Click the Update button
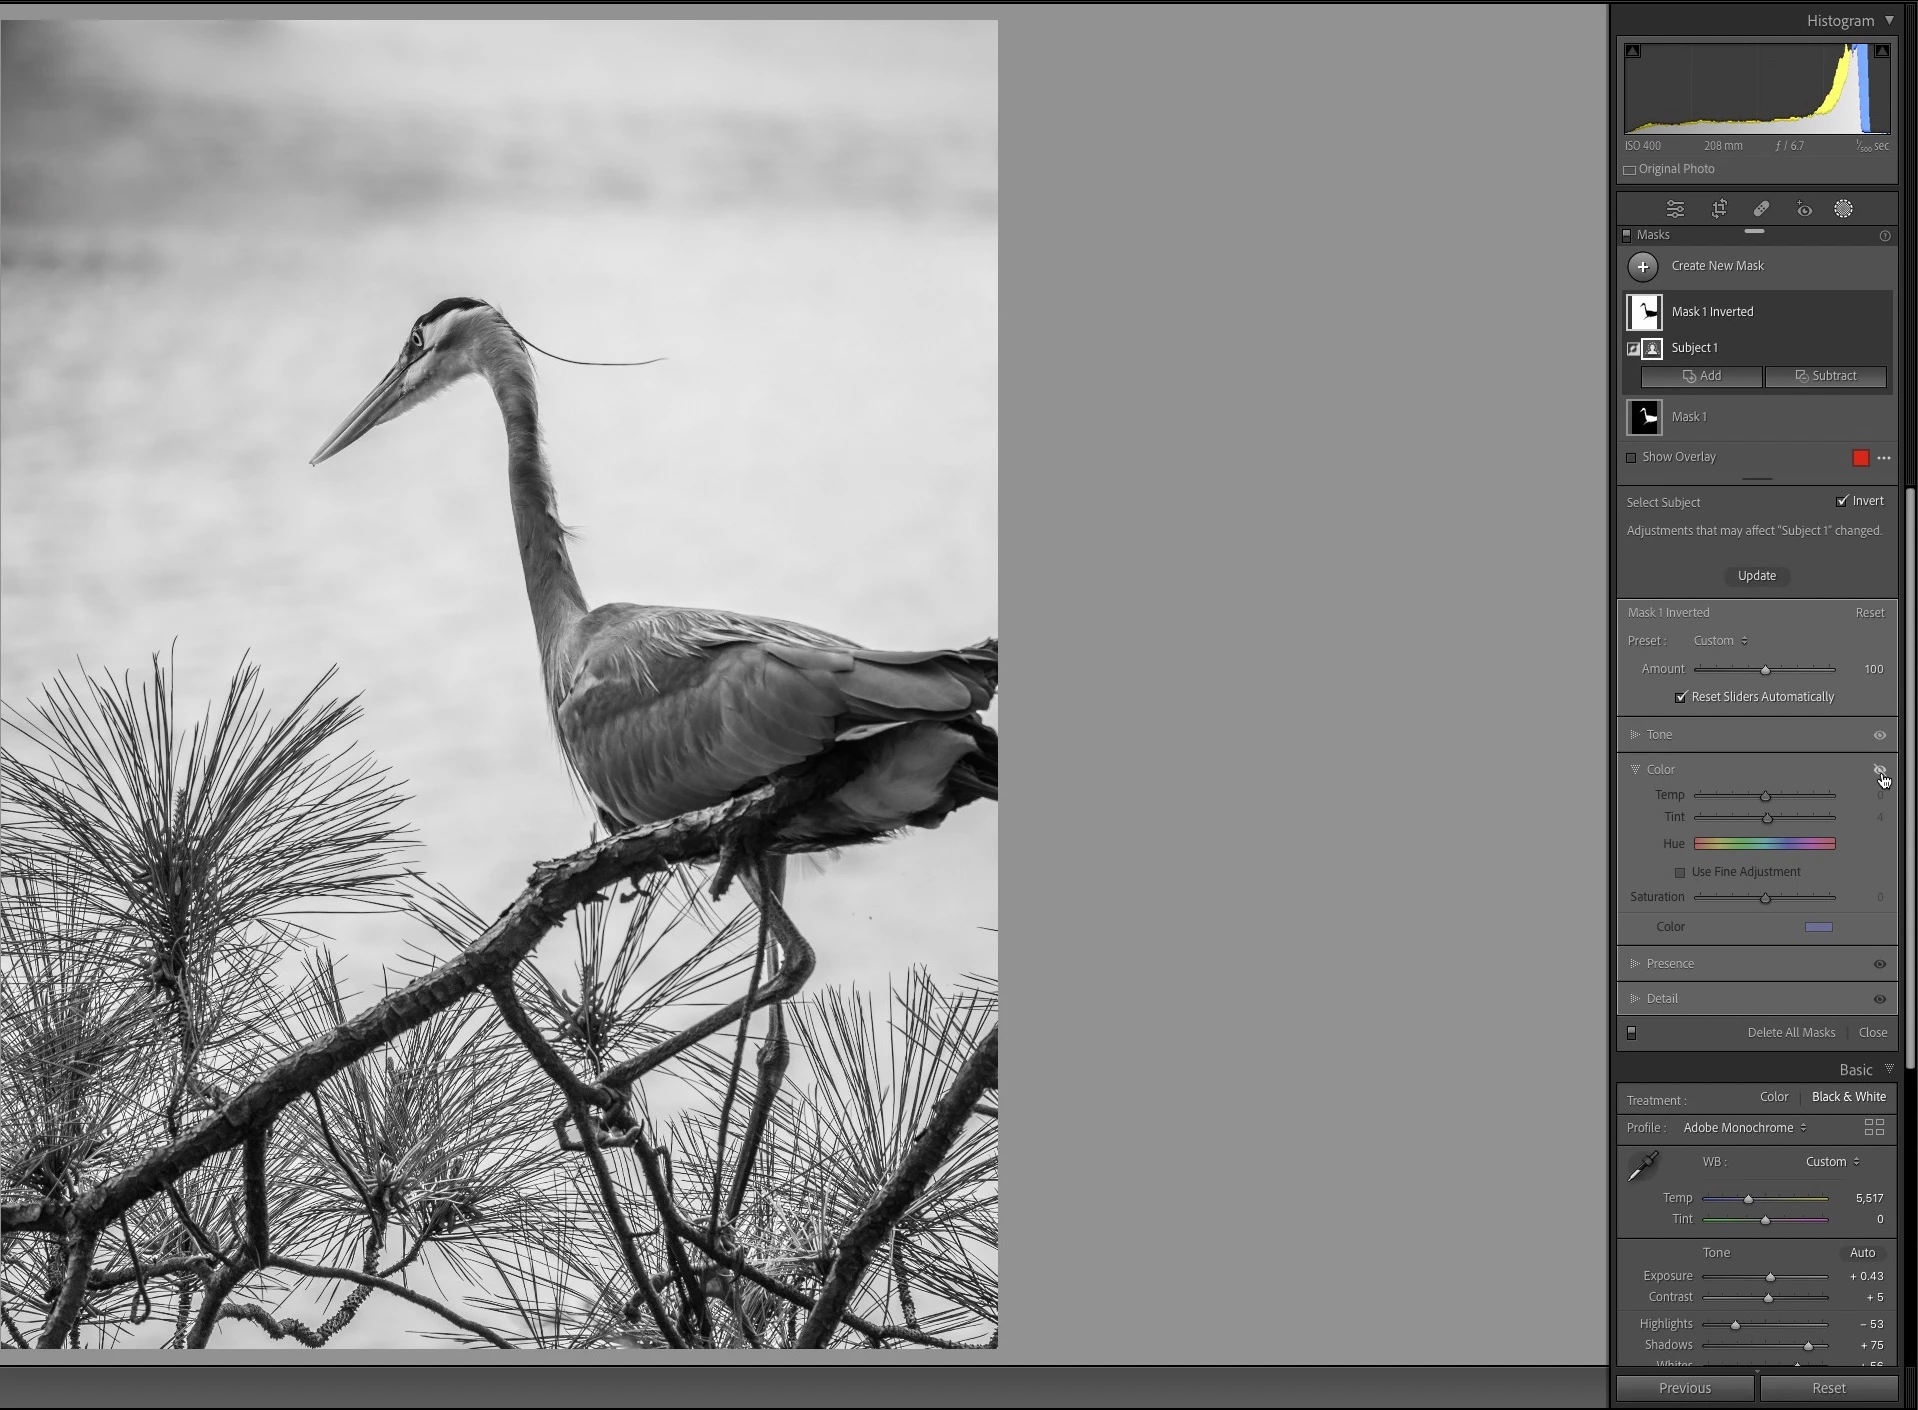The image size is (1918, 1410). (1757, 576)
